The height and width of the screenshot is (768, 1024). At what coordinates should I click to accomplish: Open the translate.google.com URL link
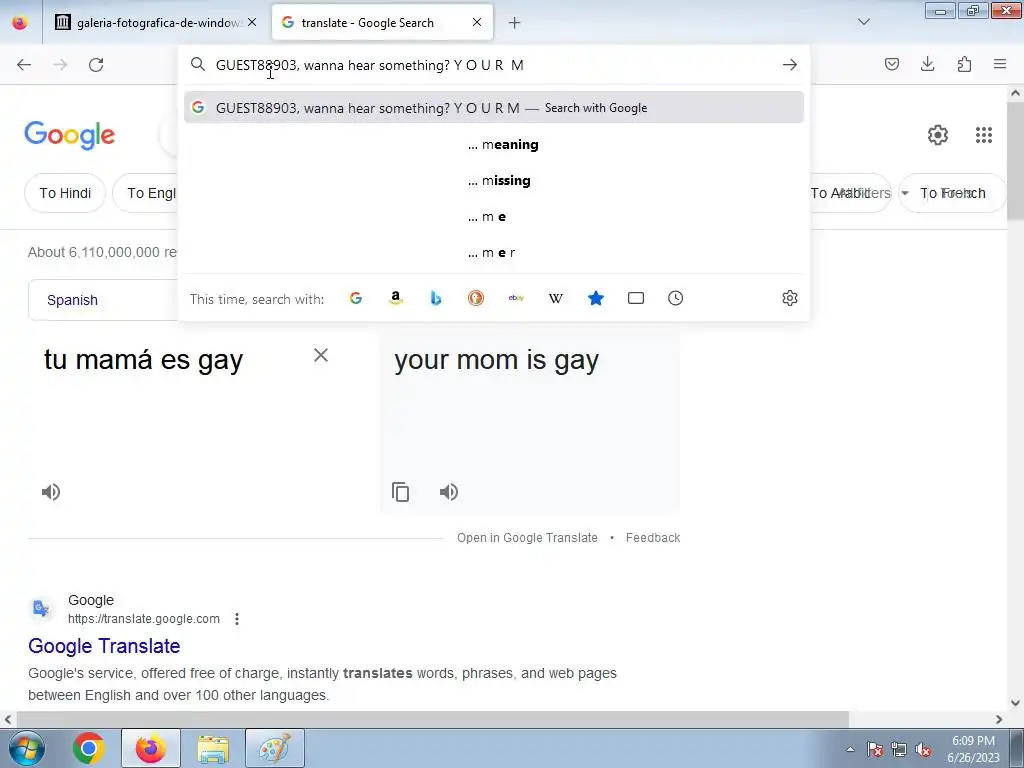(144, 618)
